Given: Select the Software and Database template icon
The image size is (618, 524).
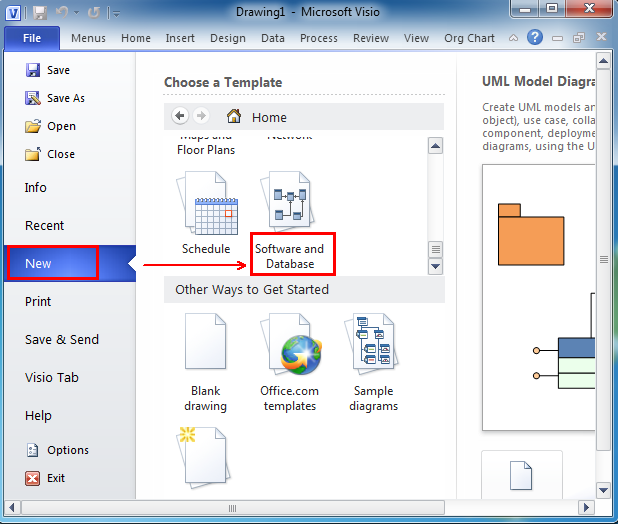Looking at the screenshot, I should pos(287,202).
